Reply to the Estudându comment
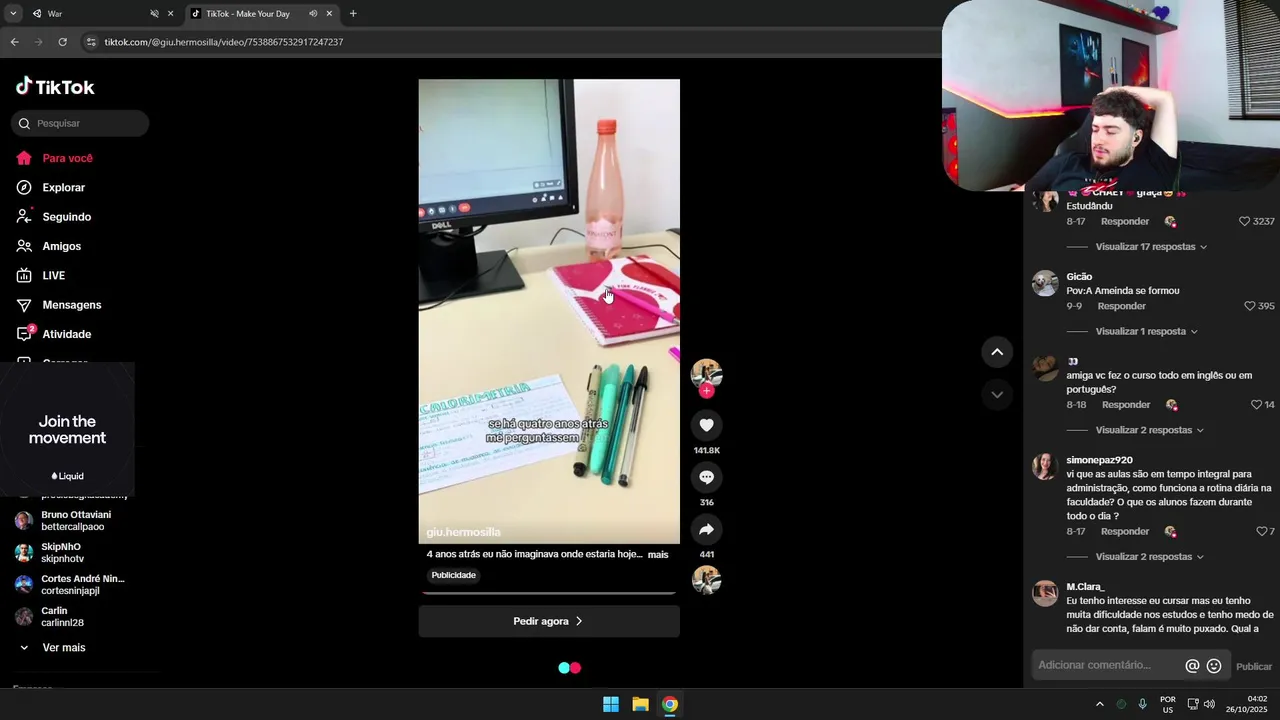1280x720 pixels. click(1125, 221)
